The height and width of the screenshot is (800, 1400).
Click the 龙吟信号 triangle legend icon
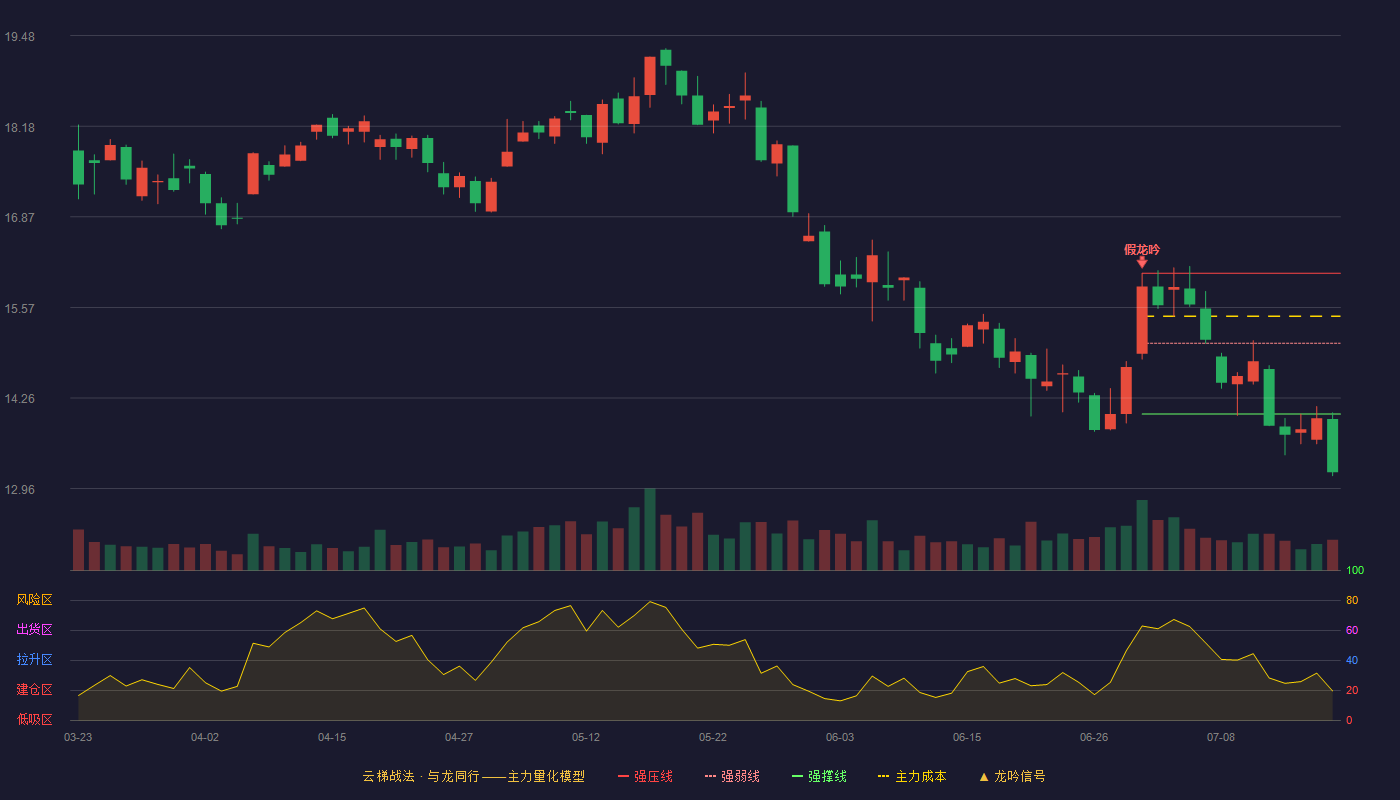(x=983, y=776)
